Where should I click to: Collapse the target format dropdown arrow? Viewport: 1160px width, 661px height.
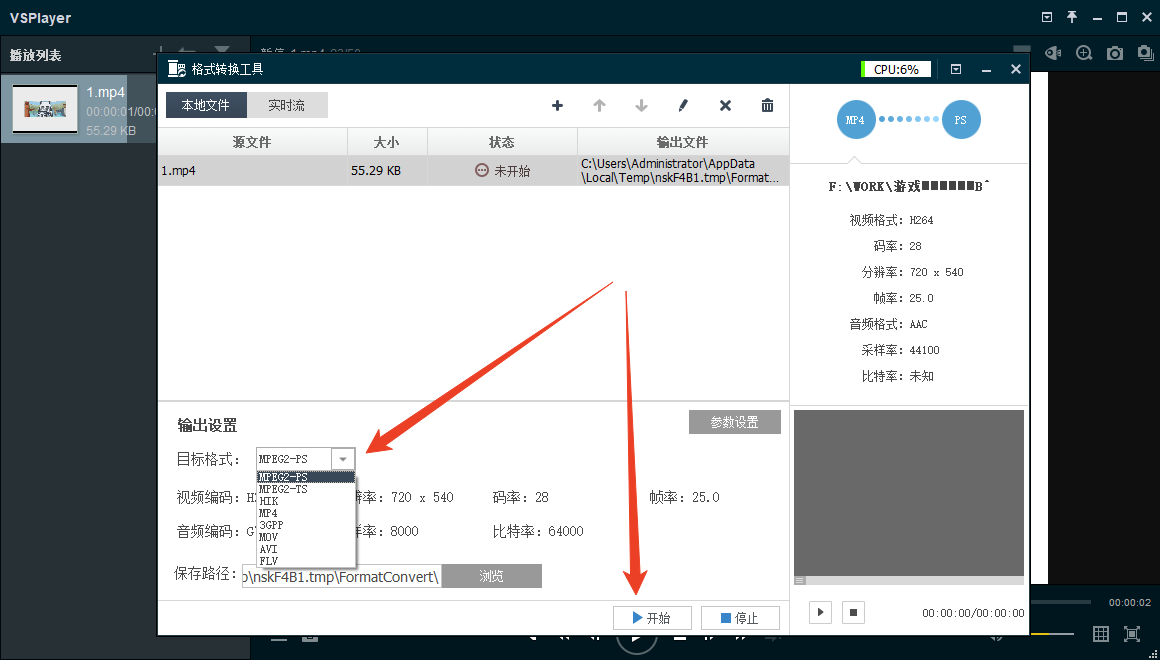[343, 460]
